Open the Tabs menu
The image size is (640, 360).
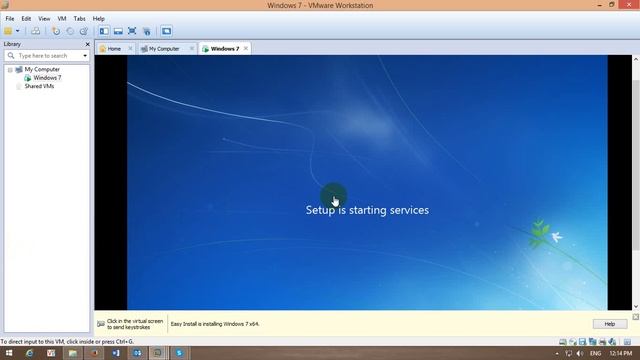tap(79, 19)
